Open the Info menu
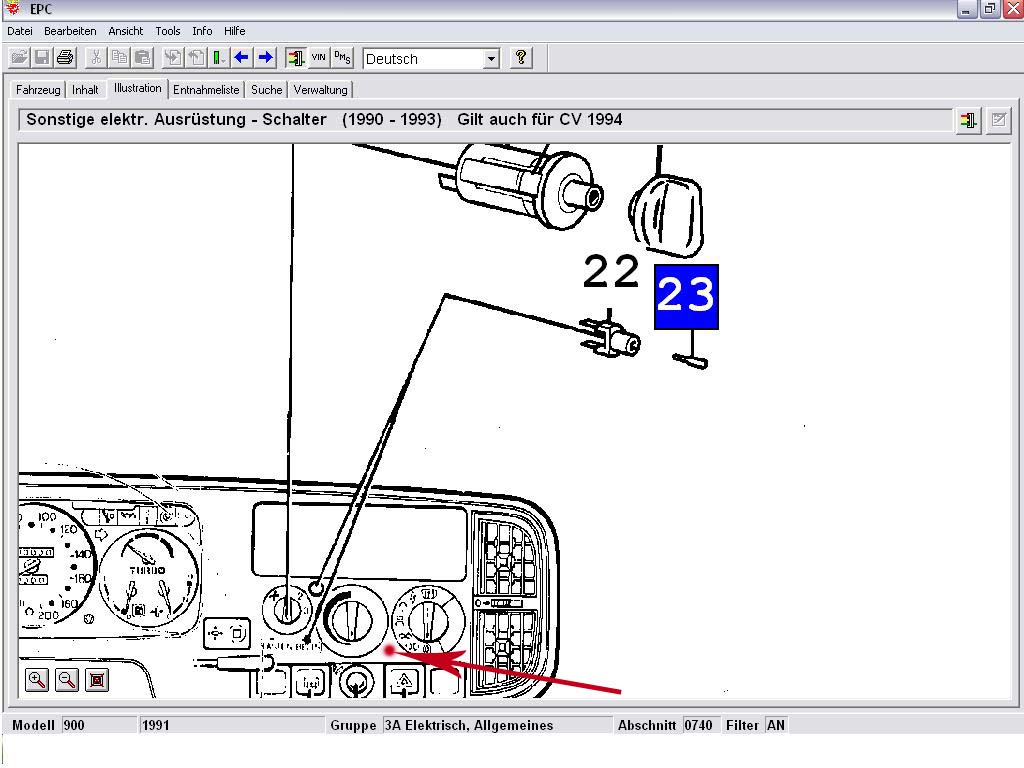Image resolution: width=1024 pixels, height=768 pixels. tap(202, 31)
